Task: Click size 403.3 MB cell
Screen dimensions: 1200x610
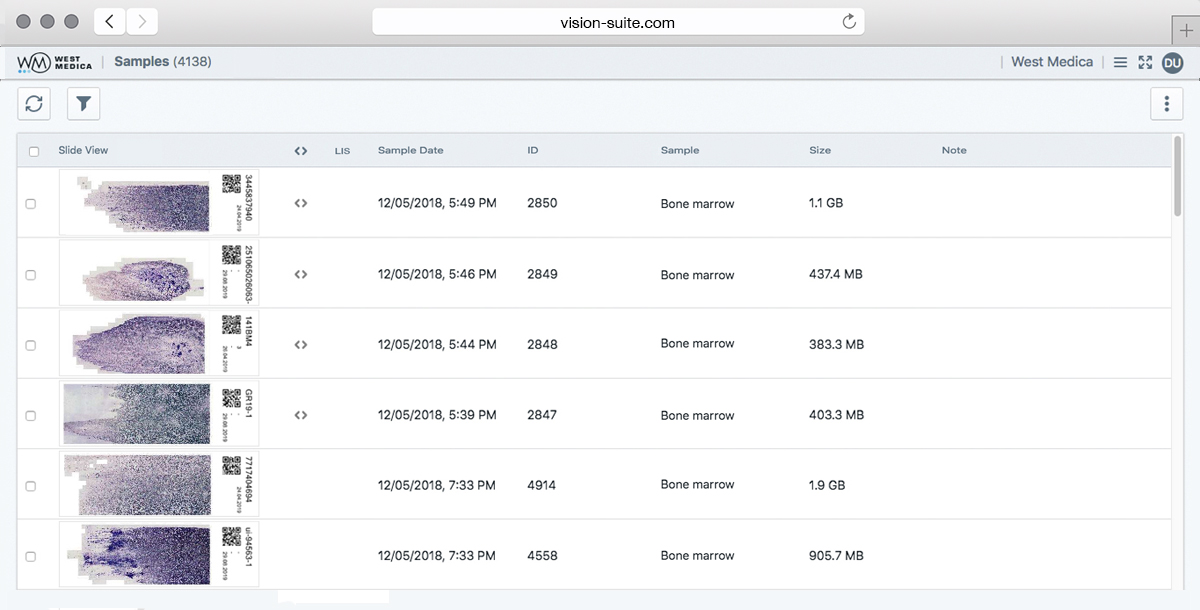Action: pyautogui.click(x=836, y=414)
